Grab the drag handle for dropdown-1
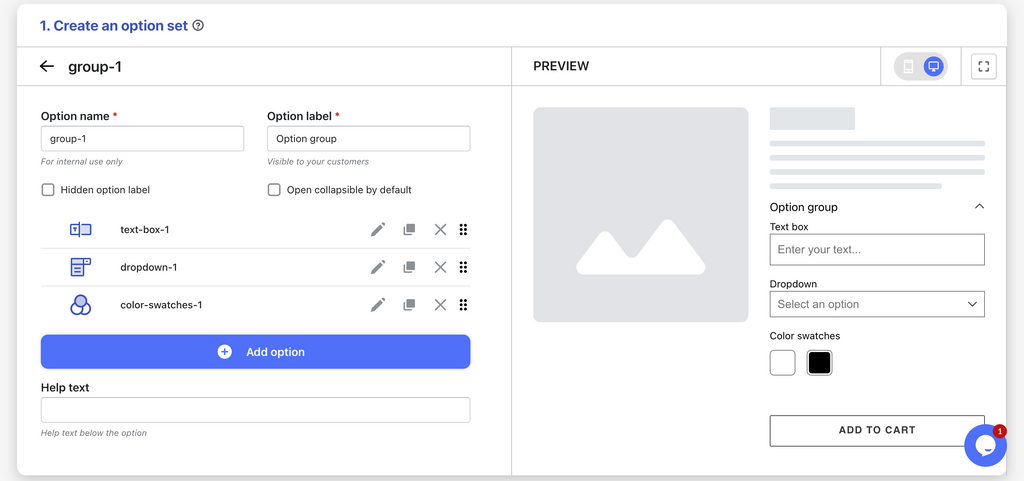The image size is (1024, 481). pyautogui.click(x=464, y=267)
